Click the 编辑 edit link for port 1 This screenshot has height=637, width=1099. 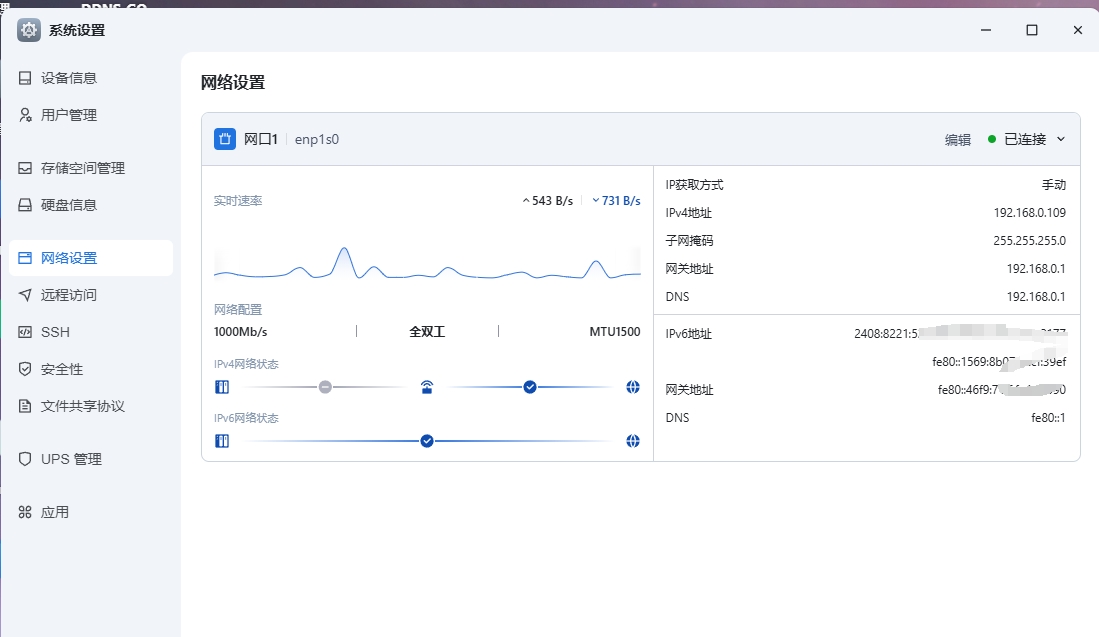point(957,139)
